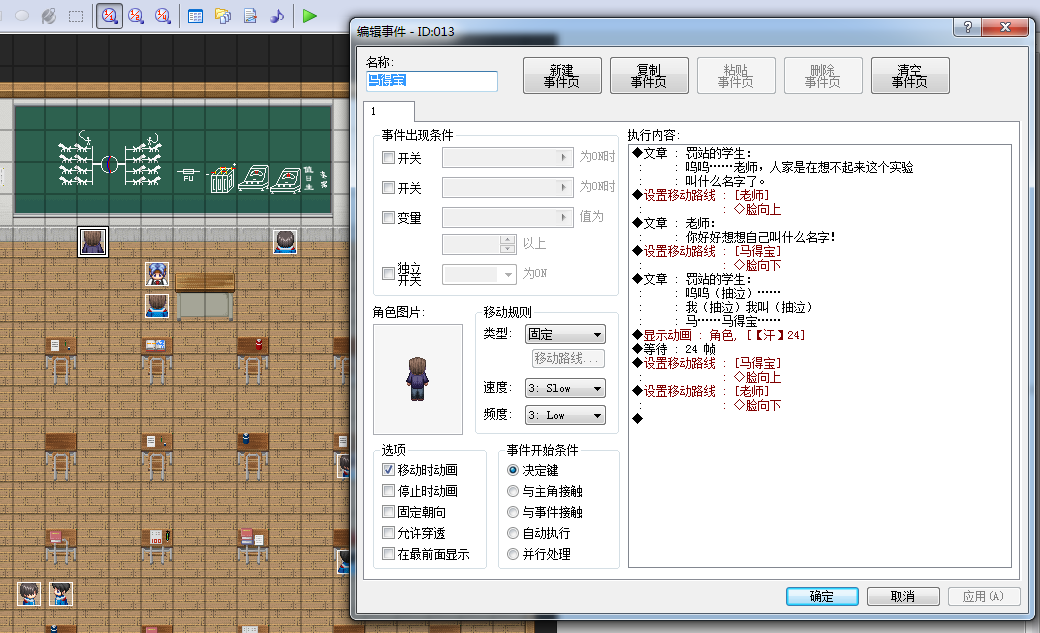
Task: Switch to event page tab 1
Action: click(x=389, y=111)
